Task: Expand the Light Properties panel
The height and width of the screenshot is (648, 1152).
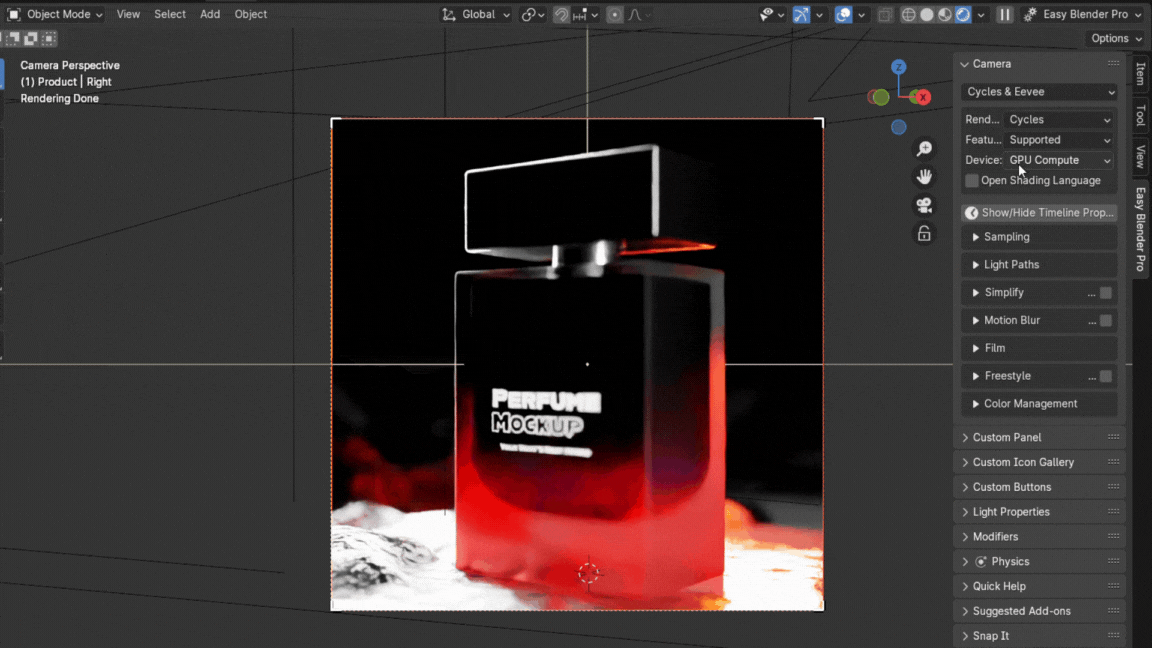Action: tap(1011, 512)
